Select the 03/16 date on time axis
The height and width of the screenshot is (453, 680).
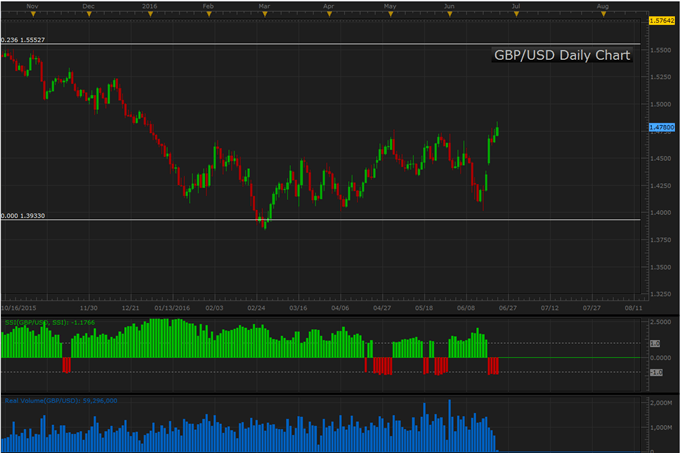pos(298,308)
